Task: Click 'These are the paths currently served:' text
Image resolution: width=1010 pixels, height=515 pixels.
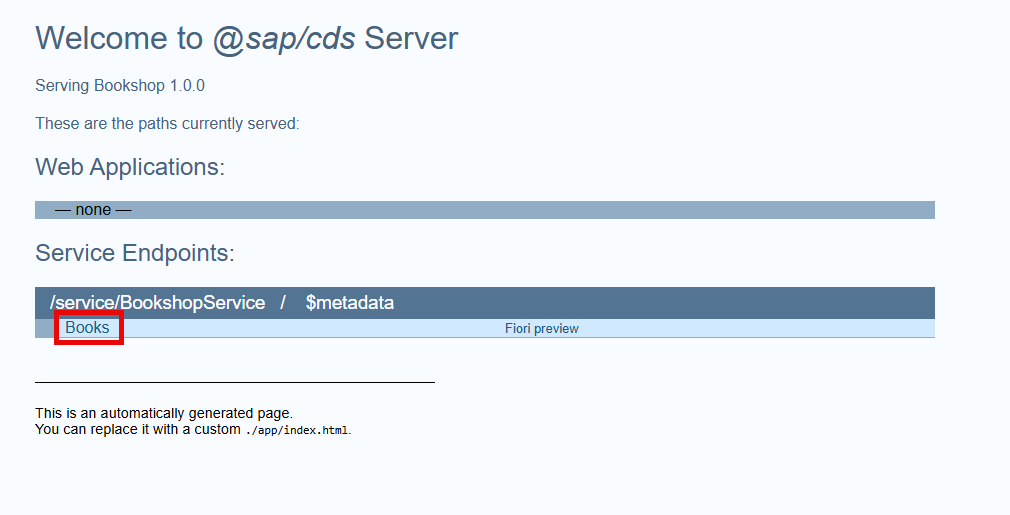Action: (x=167, y=124)
